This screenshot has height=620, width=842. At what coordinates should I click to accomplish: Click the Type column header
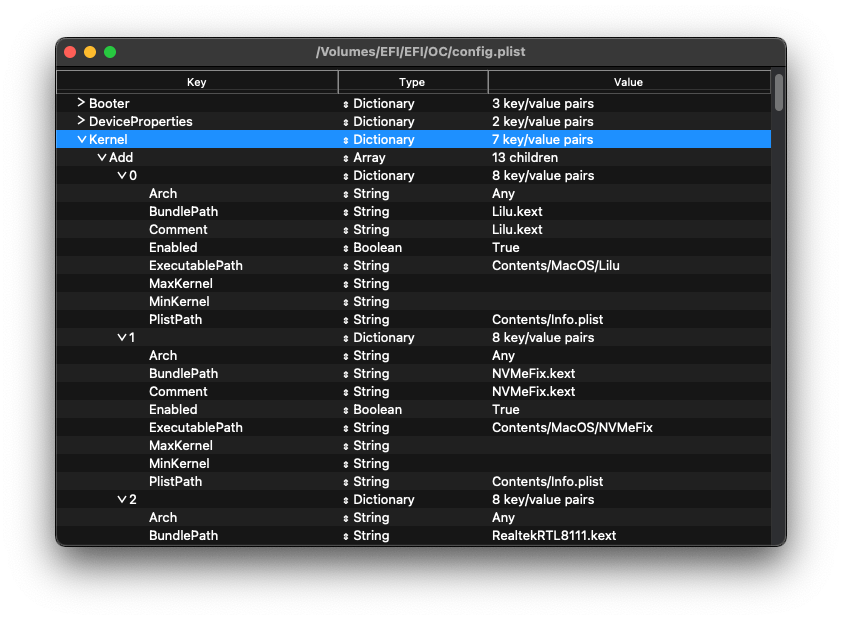coord(412,82)
